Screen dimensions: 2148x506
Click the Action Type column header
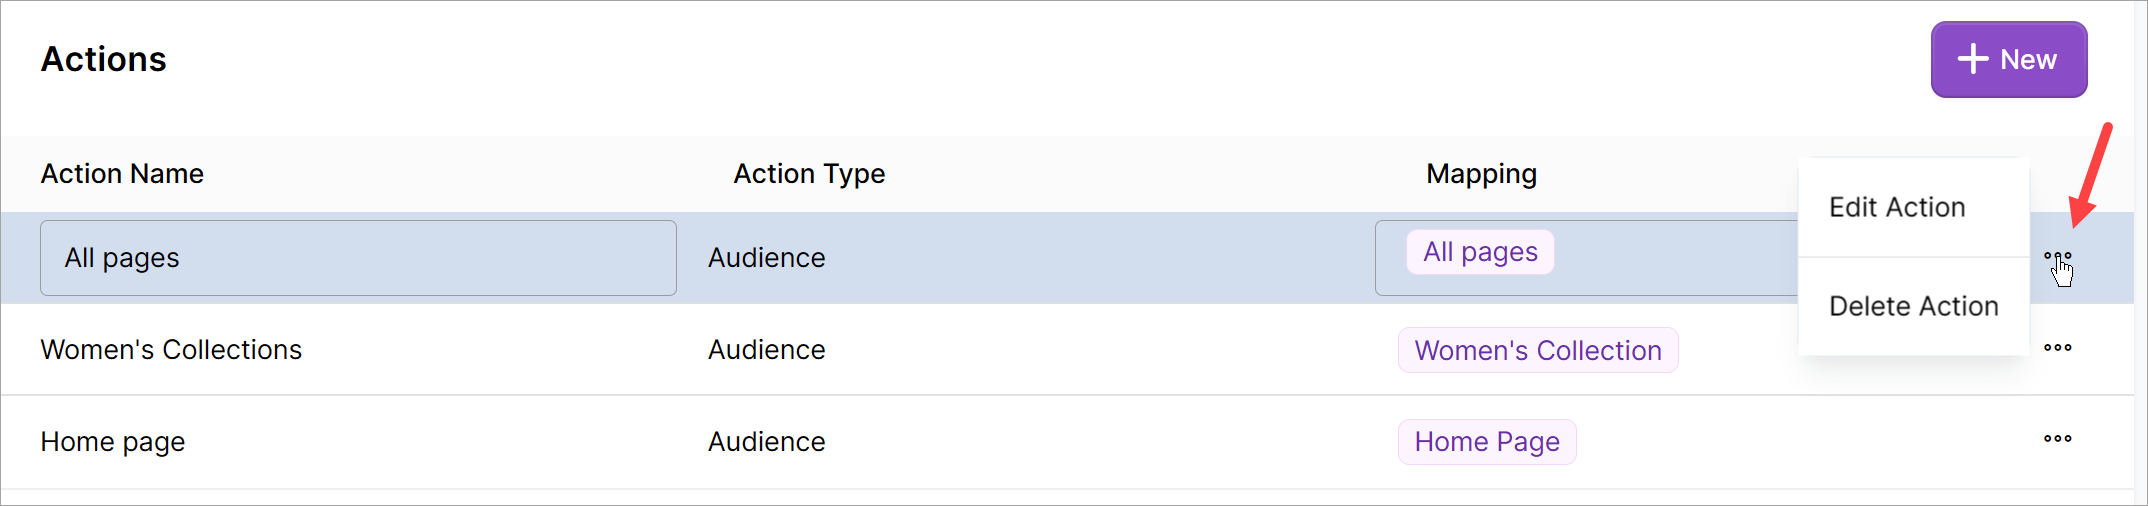pyautogui.click(x=808, y=174)
